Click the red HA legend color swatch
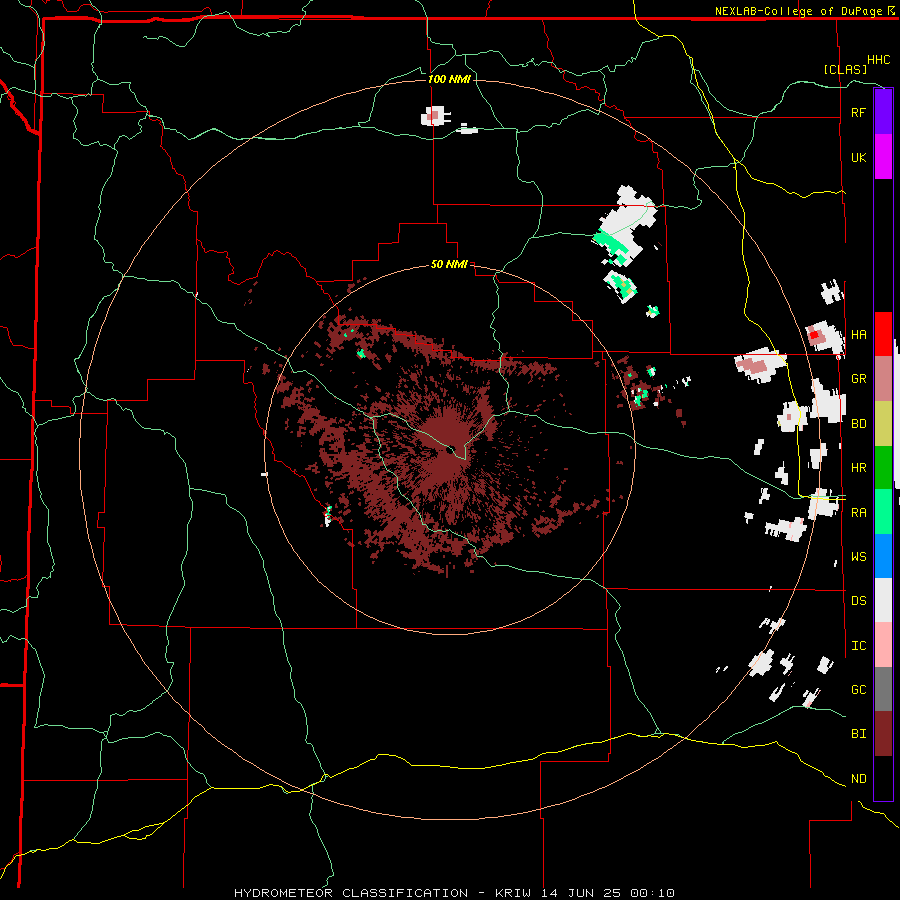900x900 pixels. point(883,334)
